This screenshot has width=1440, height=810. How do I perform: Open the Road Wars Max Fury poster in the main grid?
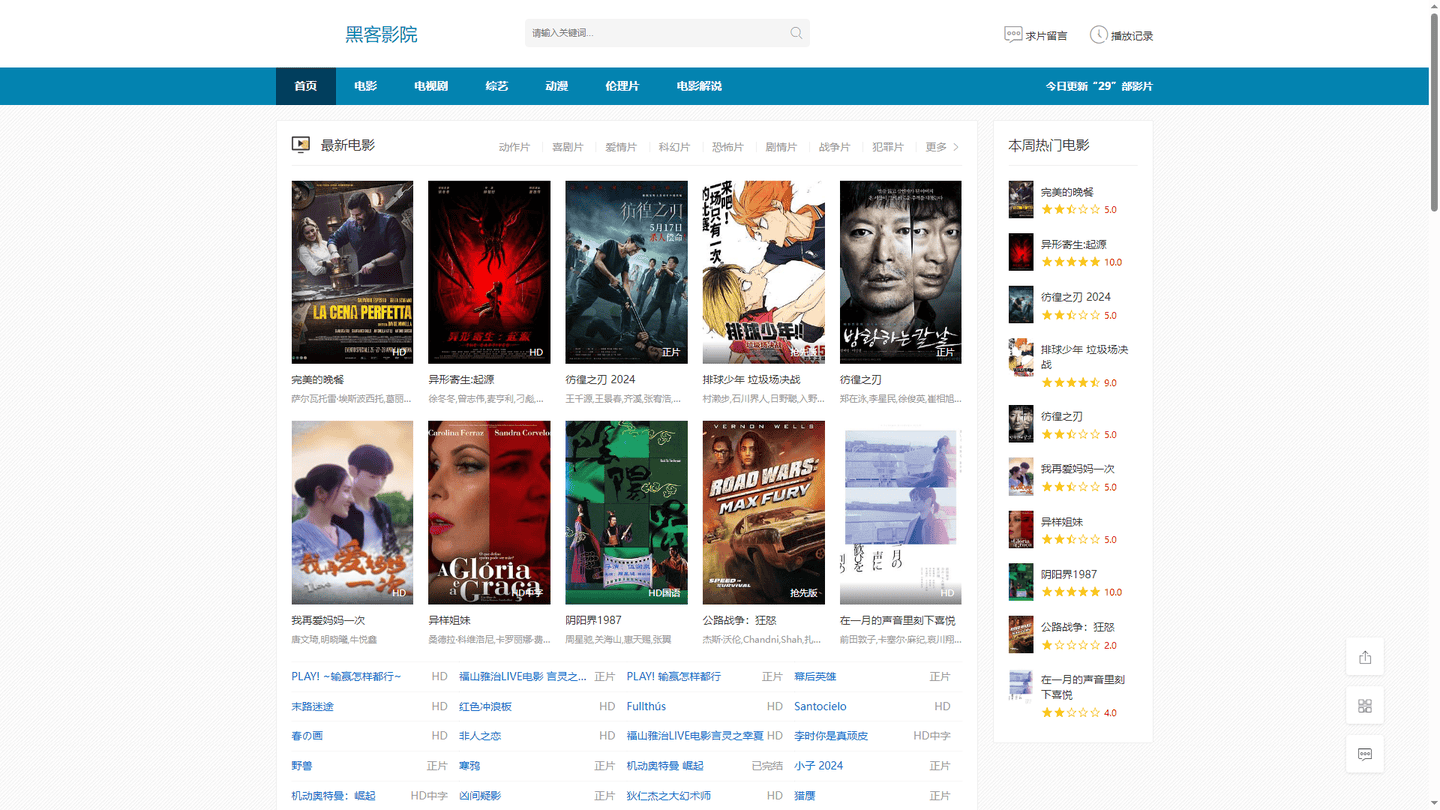click(764, 512)
